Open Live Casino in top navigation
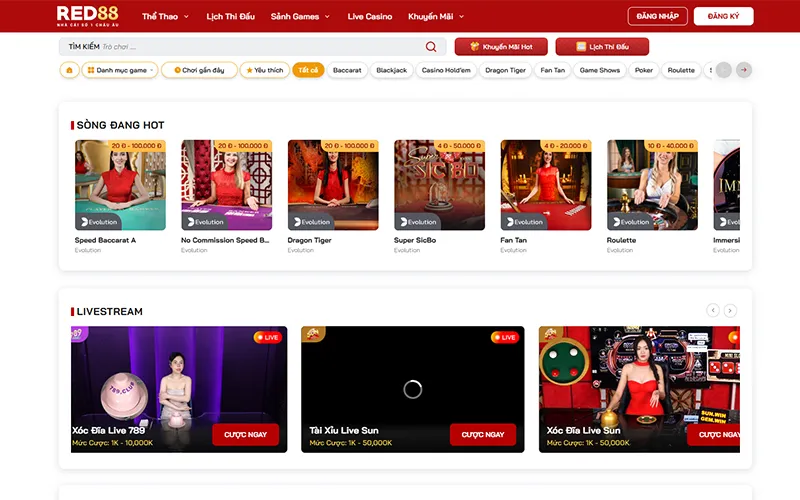Screen dimensions: 800x500 tap(370, 16)
